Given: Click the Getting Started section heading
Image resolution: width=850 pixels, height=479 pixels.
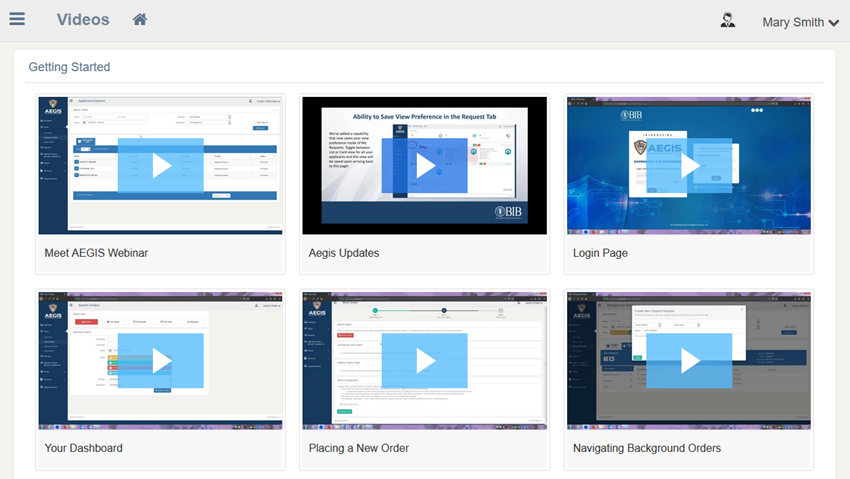Looking at the screenshot, I should (69, 67).
